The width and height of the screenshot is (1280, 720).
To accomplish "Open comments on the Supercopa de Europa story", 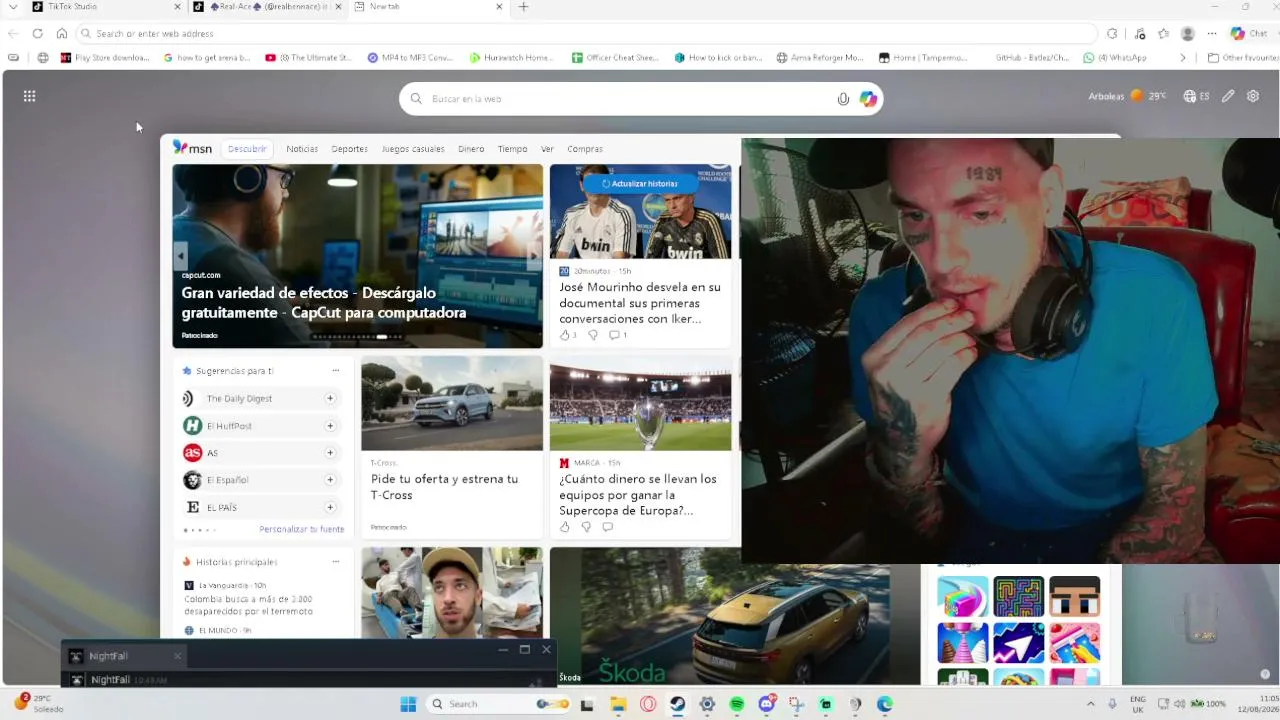I will tap(607, 527).
